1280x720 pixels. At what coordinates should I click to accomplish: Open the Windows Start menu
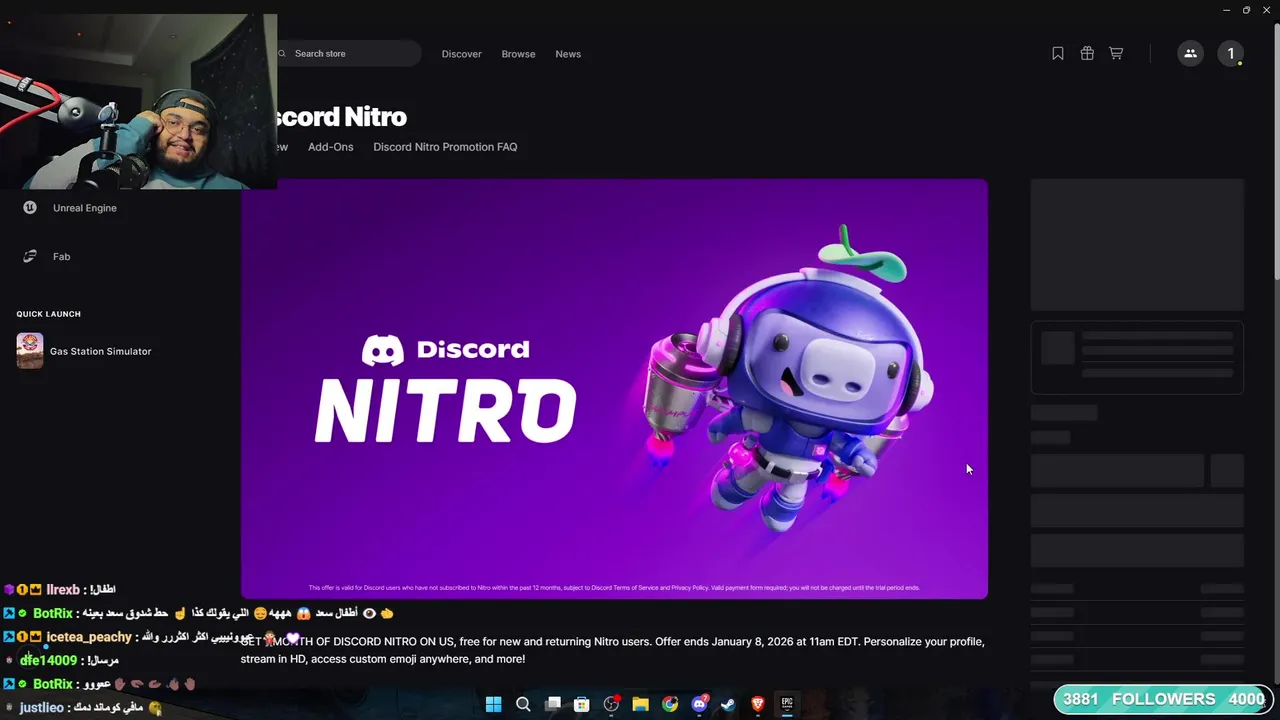tap(493, 704)
